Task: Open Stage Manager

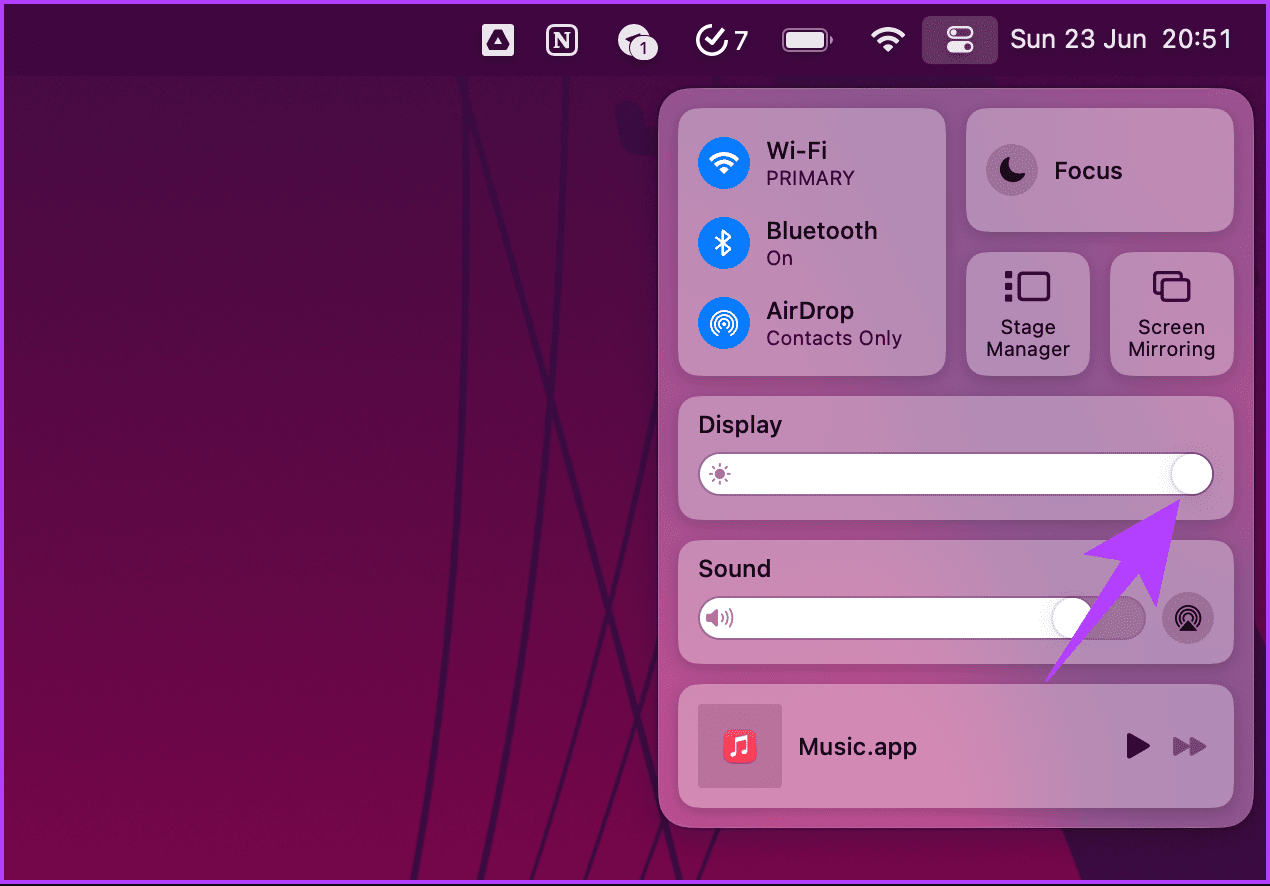Action: (x=1028, y=313)
